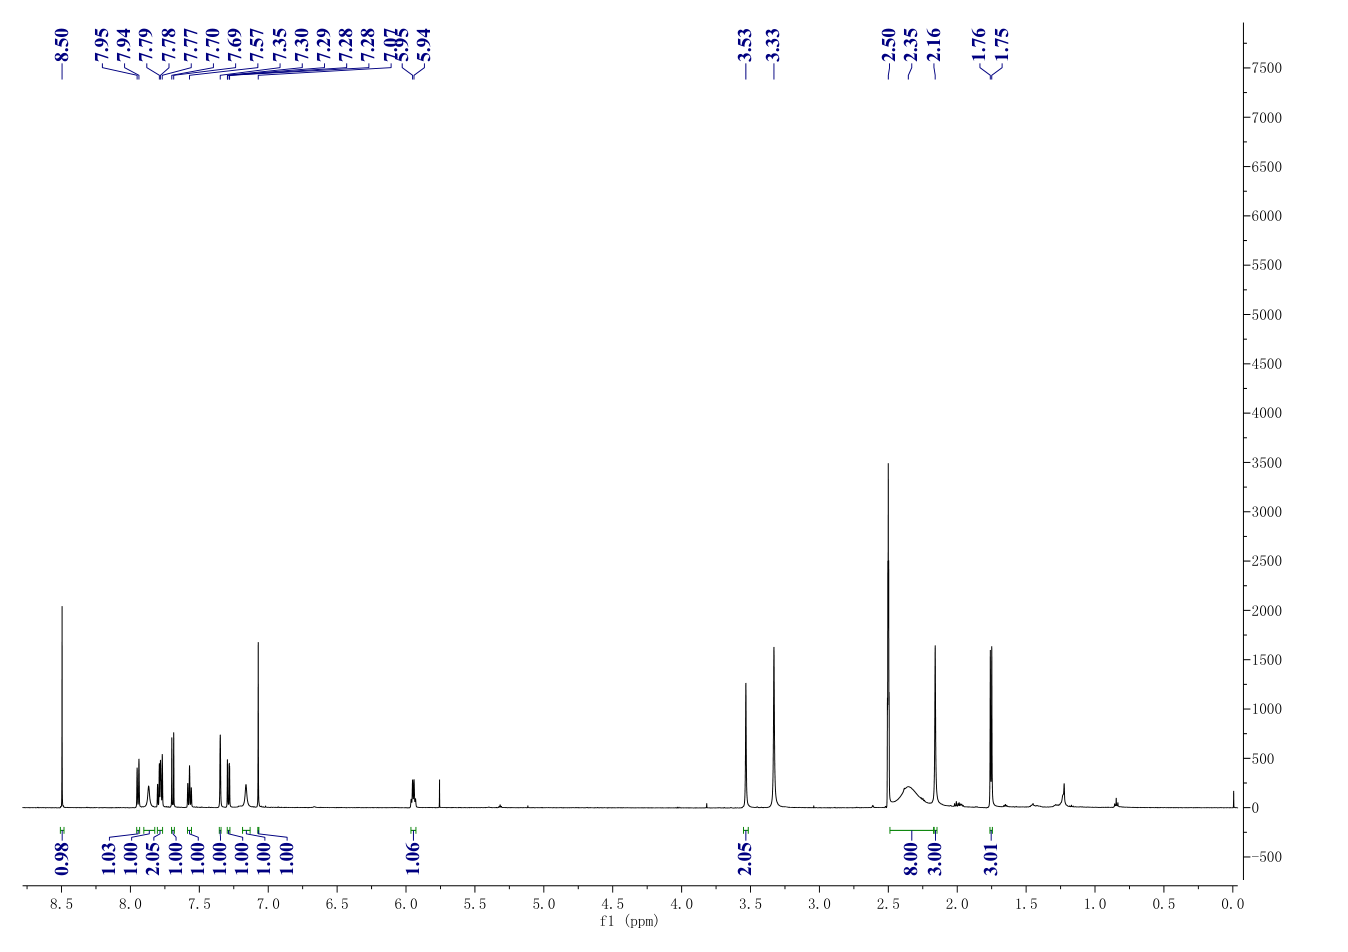Click the 3.00 integral value

(x=935, y=858)
